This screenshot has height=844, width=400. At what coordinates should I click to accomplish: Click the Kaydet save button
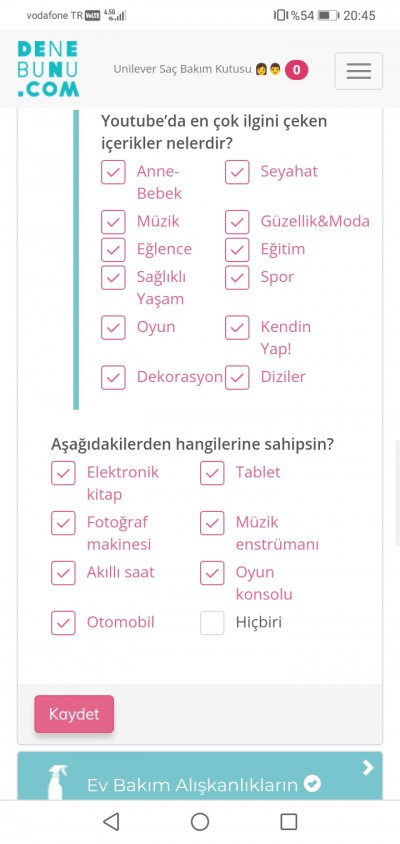(74, 714)
